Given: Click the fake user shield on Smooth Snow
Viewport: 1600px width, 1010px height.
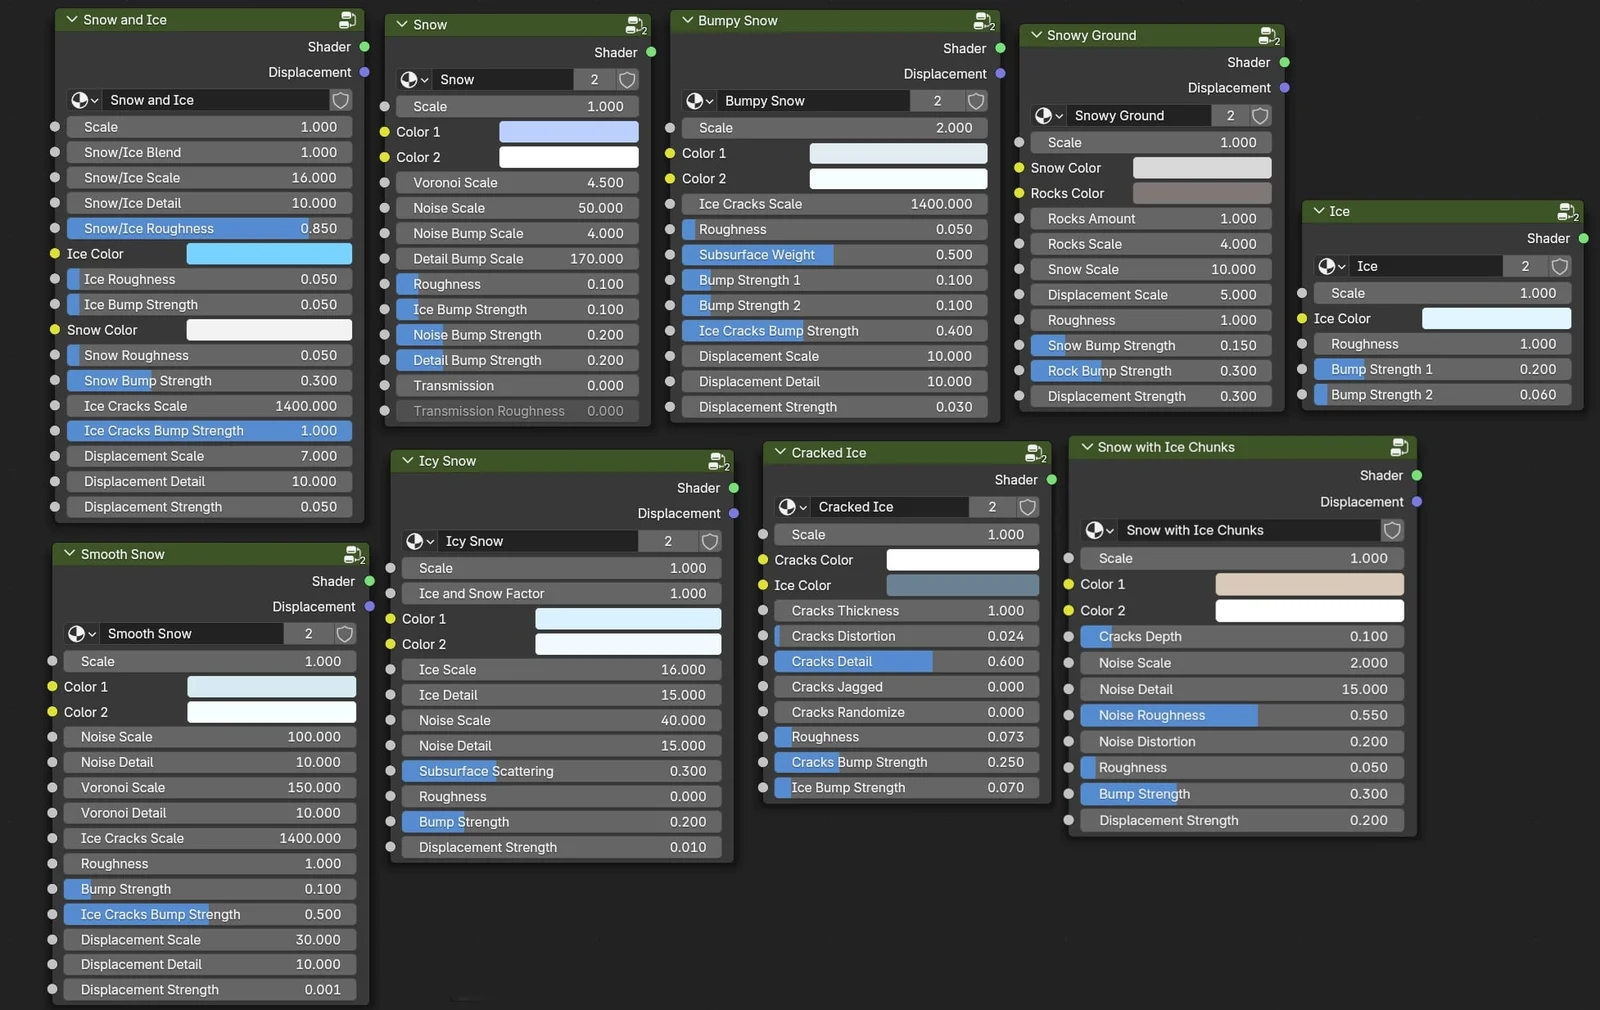Looking at the screenshot, I should point(344,633).
